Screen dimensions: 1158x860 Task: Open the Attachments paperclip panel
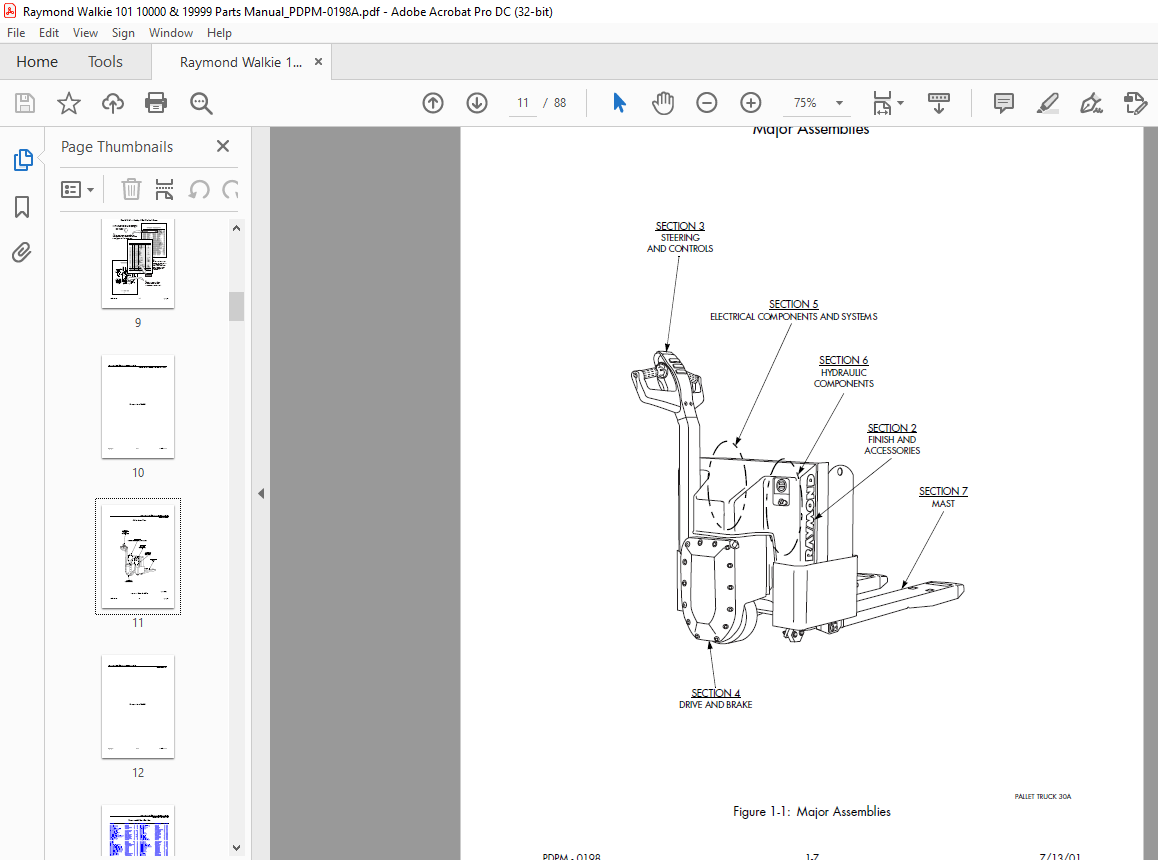pos(21,253)
